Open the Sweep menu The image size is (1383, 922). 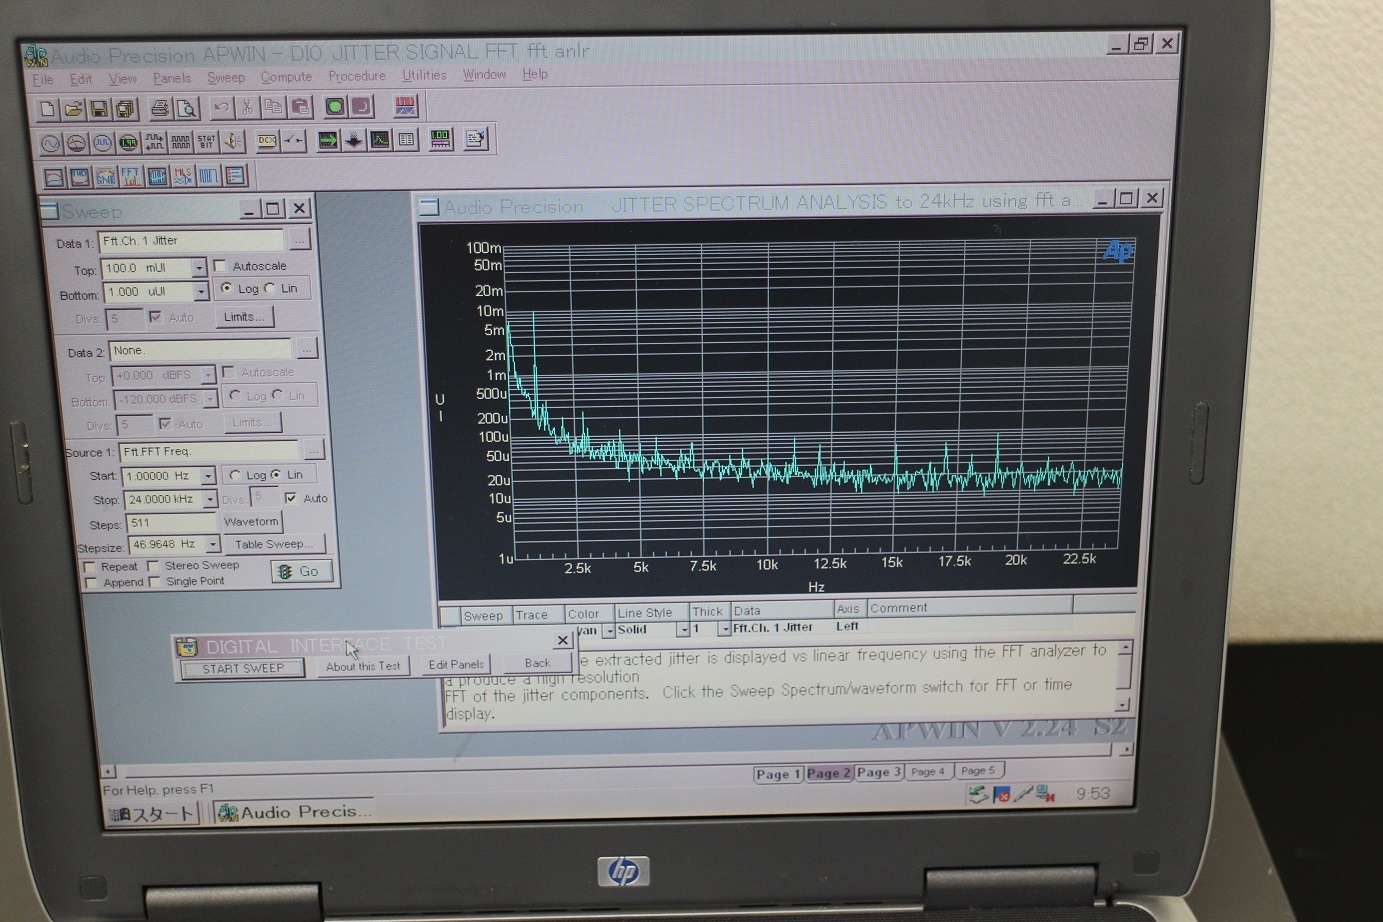coord(226,77)
